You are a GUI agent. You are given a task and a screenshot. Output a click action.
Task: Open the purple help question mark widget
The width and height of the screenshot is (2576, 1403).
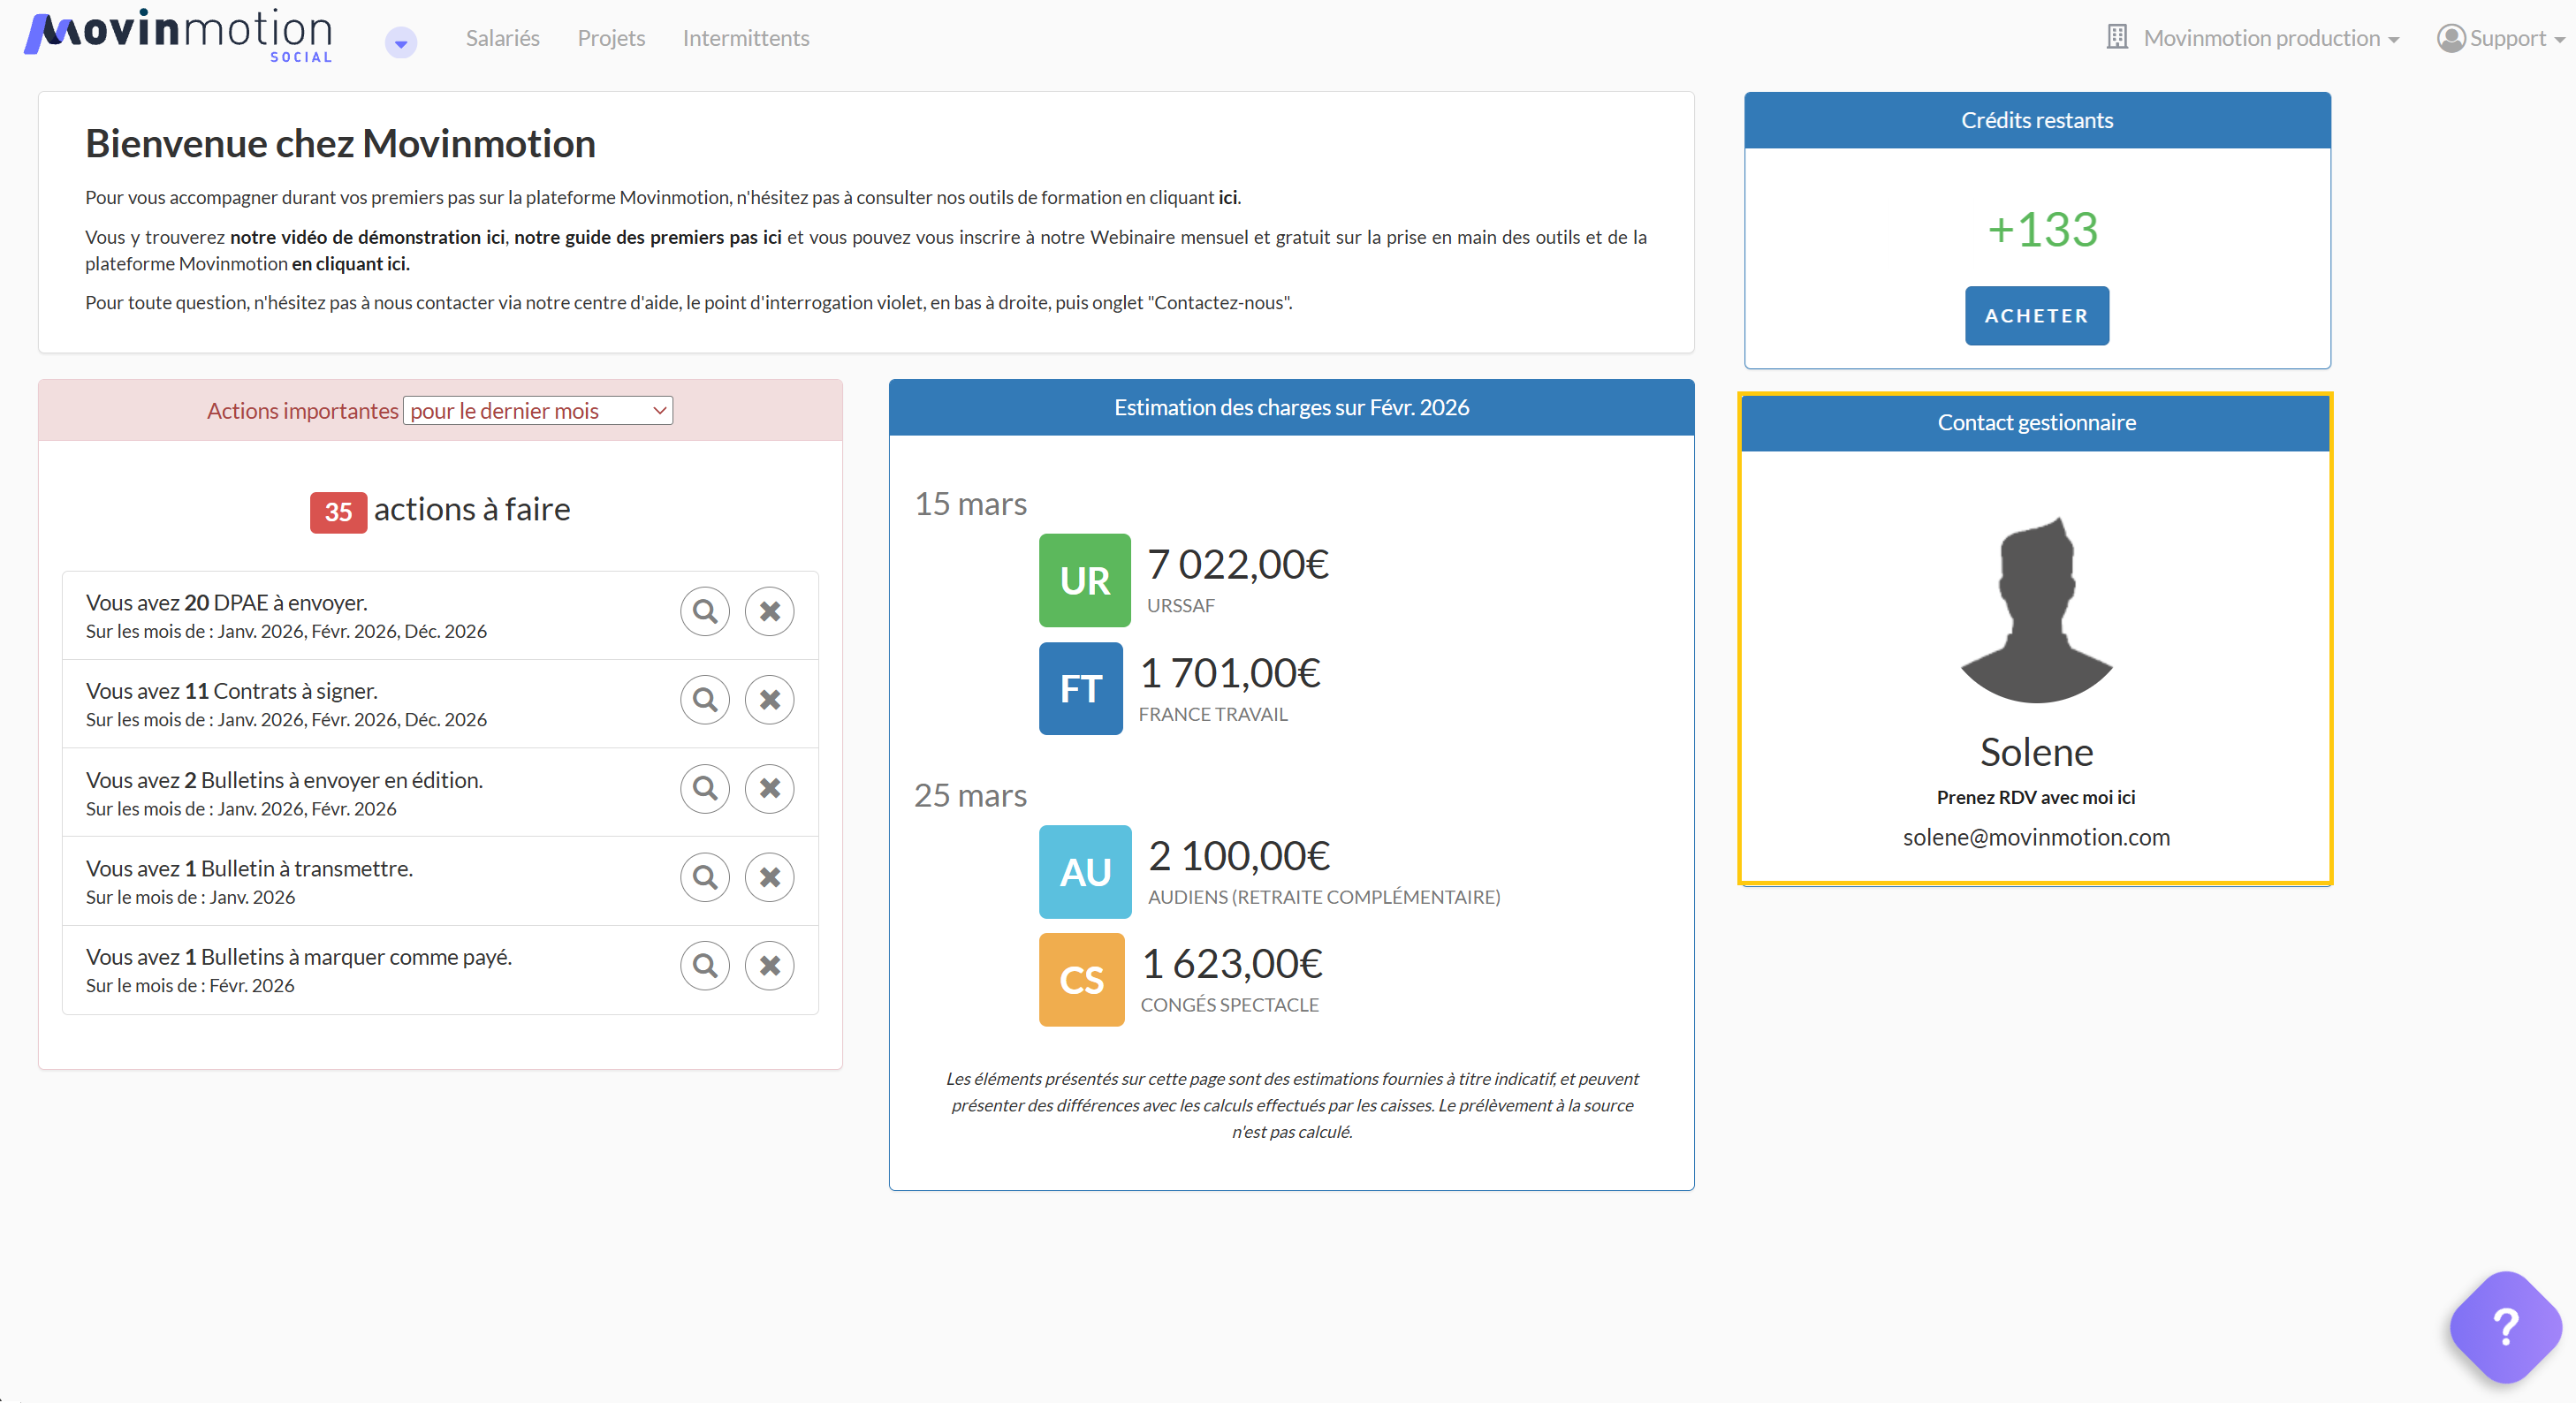click(x=2505, y=1327)
